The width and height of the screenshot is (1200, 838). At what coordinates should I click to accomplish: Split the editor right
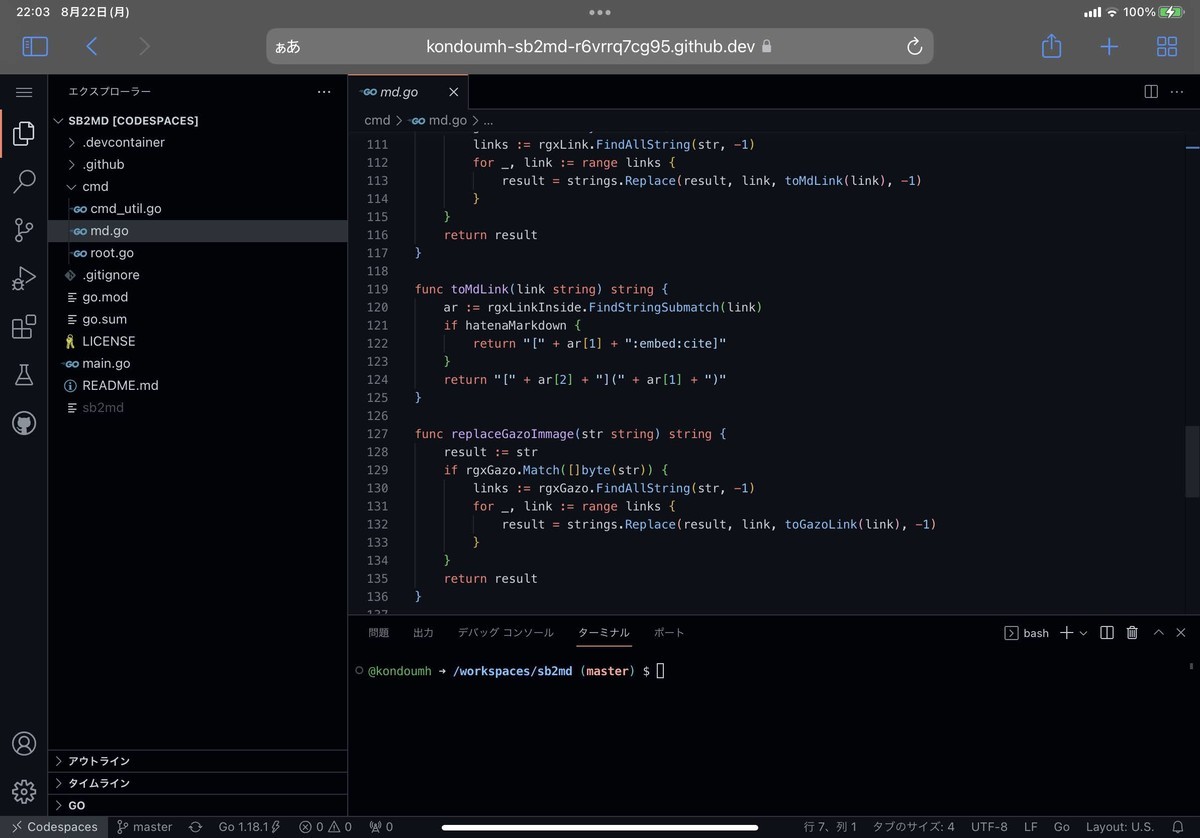point(1151,92)
